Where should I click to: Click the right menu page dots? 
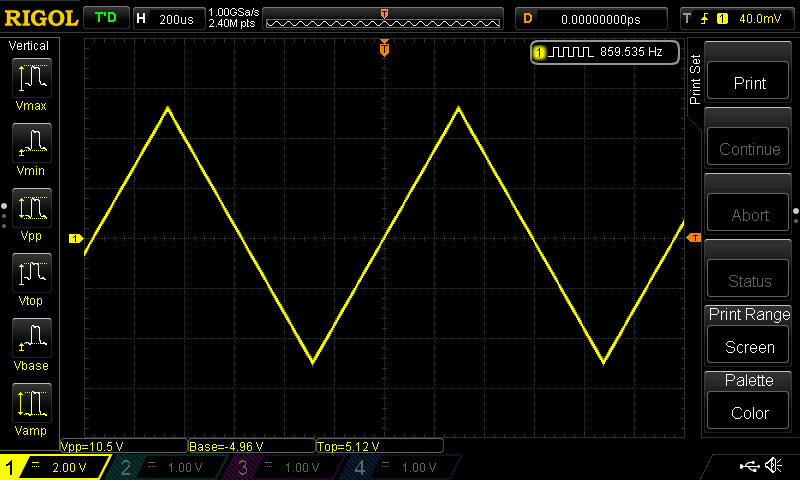(x=796, y=216)
